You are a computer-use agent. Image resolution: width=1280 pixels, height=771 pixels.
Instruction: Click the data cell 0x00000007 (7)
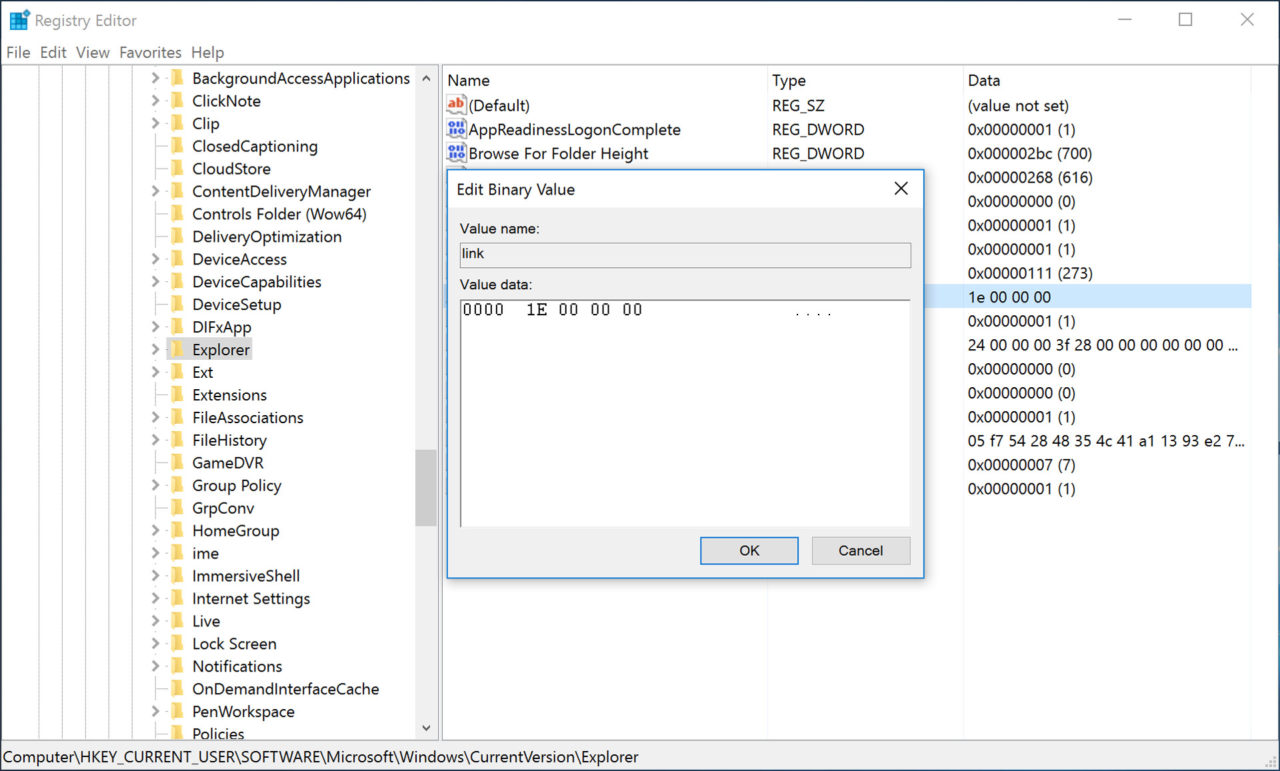click(x=1022, y=465)
